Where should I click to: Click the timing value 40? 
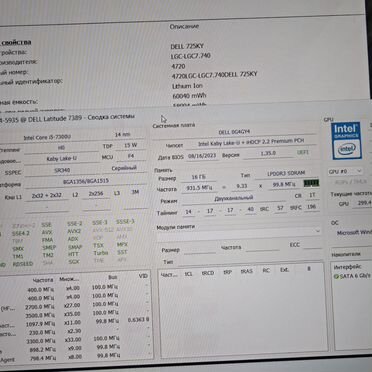click(251, 209)
